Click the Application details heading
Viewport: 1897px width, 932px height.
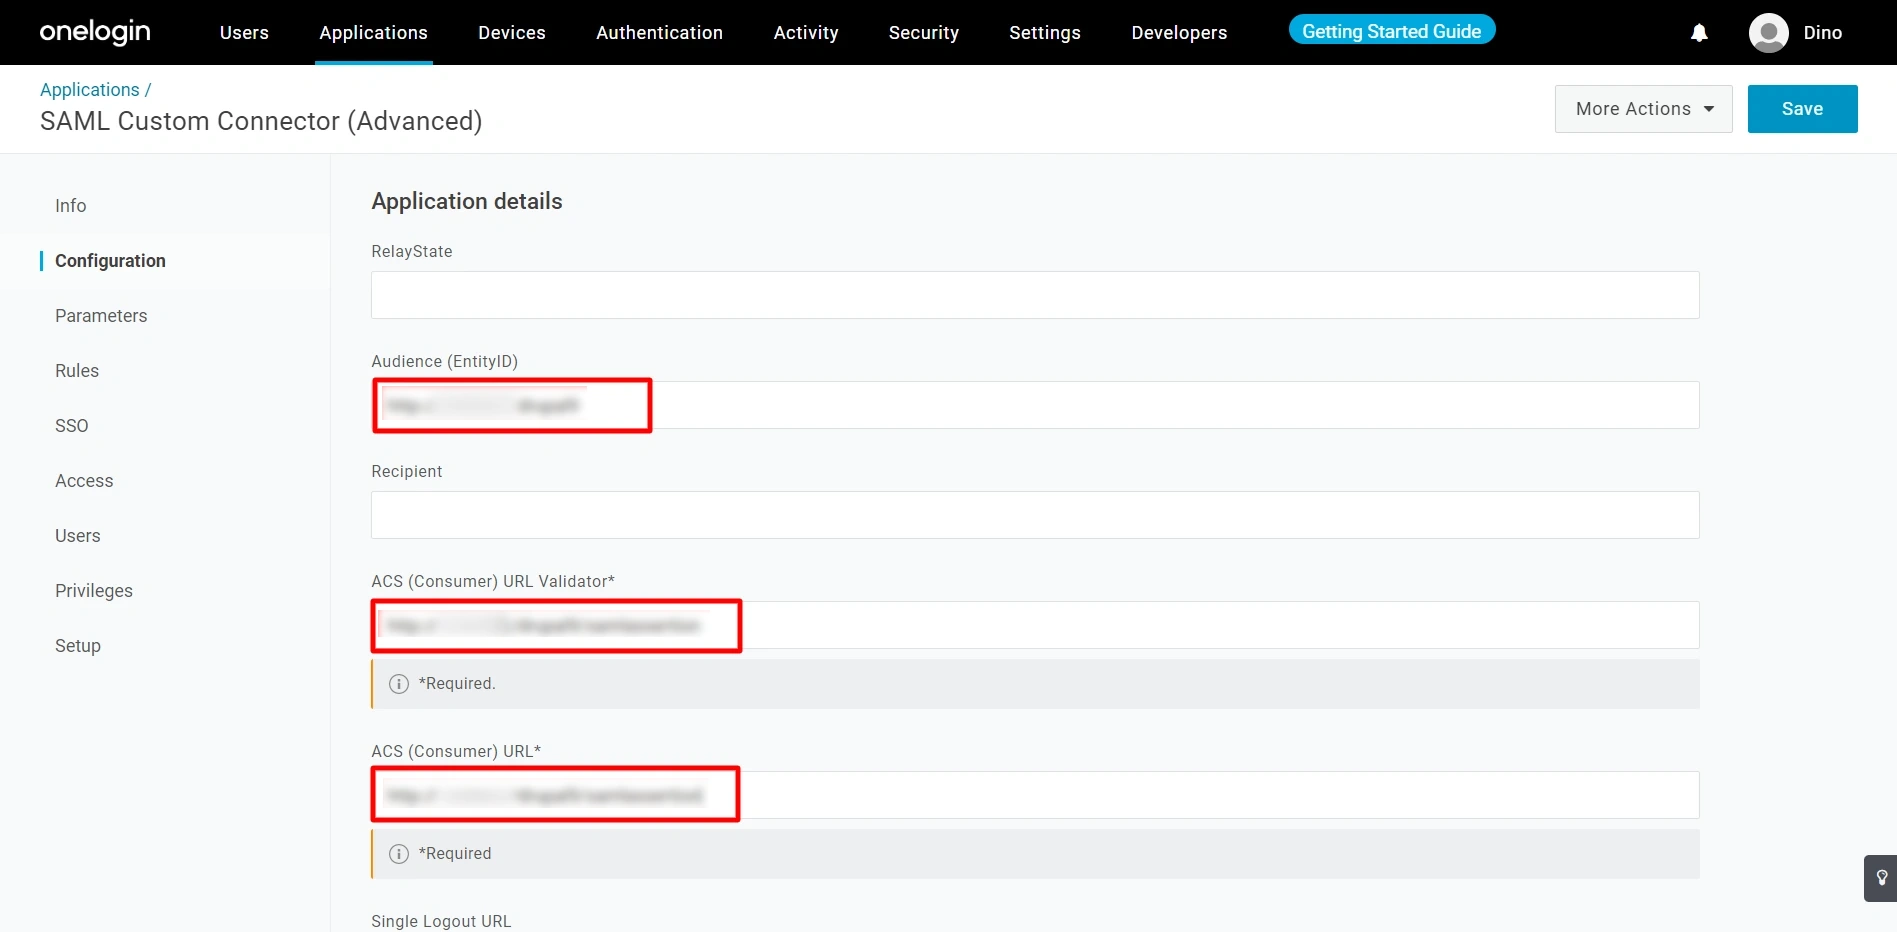click(x=467, y=201)
